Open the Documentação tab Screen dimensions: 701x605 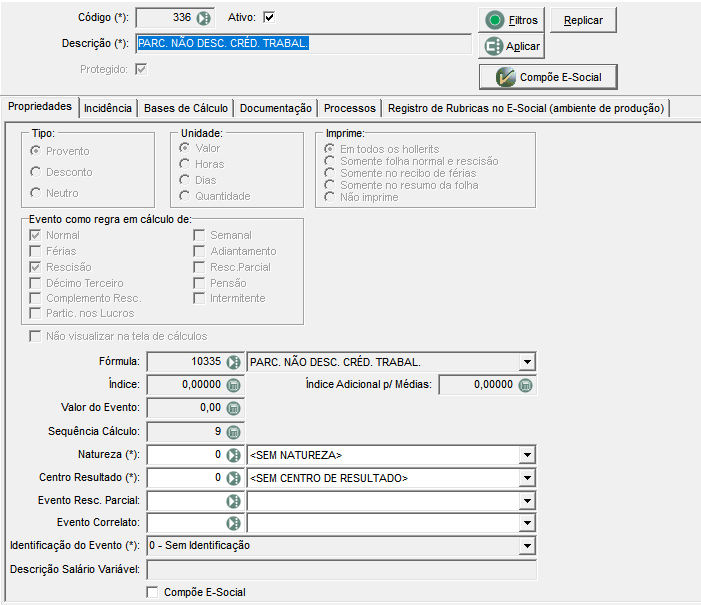pos(275,108)
